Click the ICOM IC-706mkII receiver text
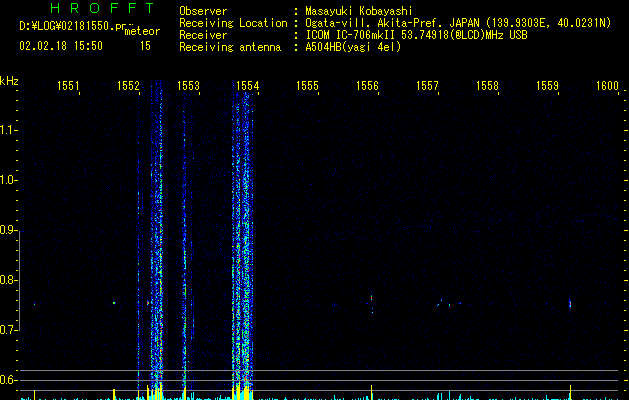 tap(416, 35)
